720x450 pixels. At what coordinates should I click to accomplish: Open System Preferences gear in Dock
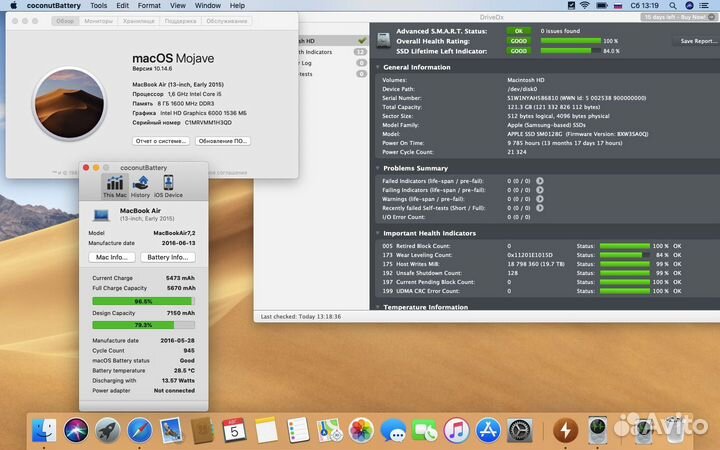[x=520, y=430]
